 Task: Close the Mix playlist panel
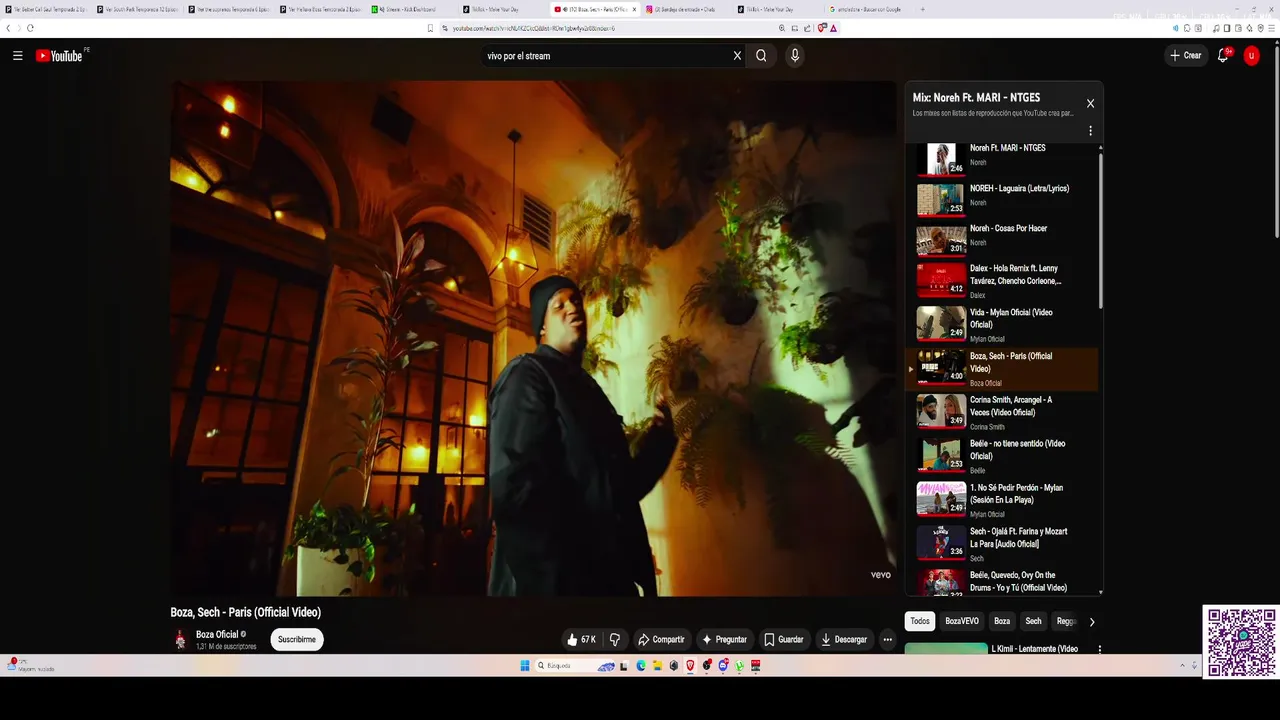click(1090, 103)
